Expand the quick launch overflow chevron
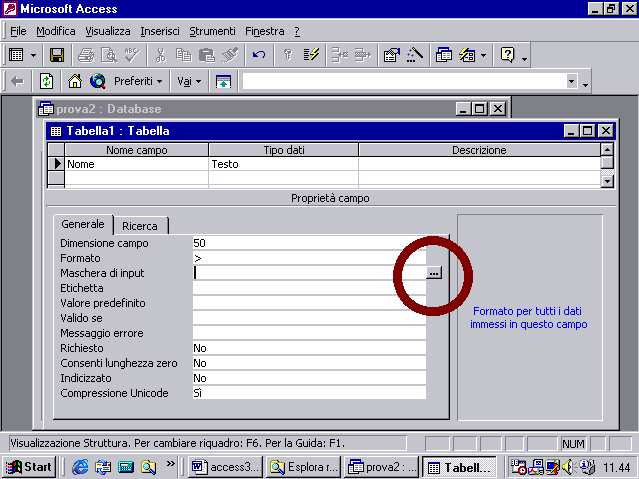 pos(170,464)
